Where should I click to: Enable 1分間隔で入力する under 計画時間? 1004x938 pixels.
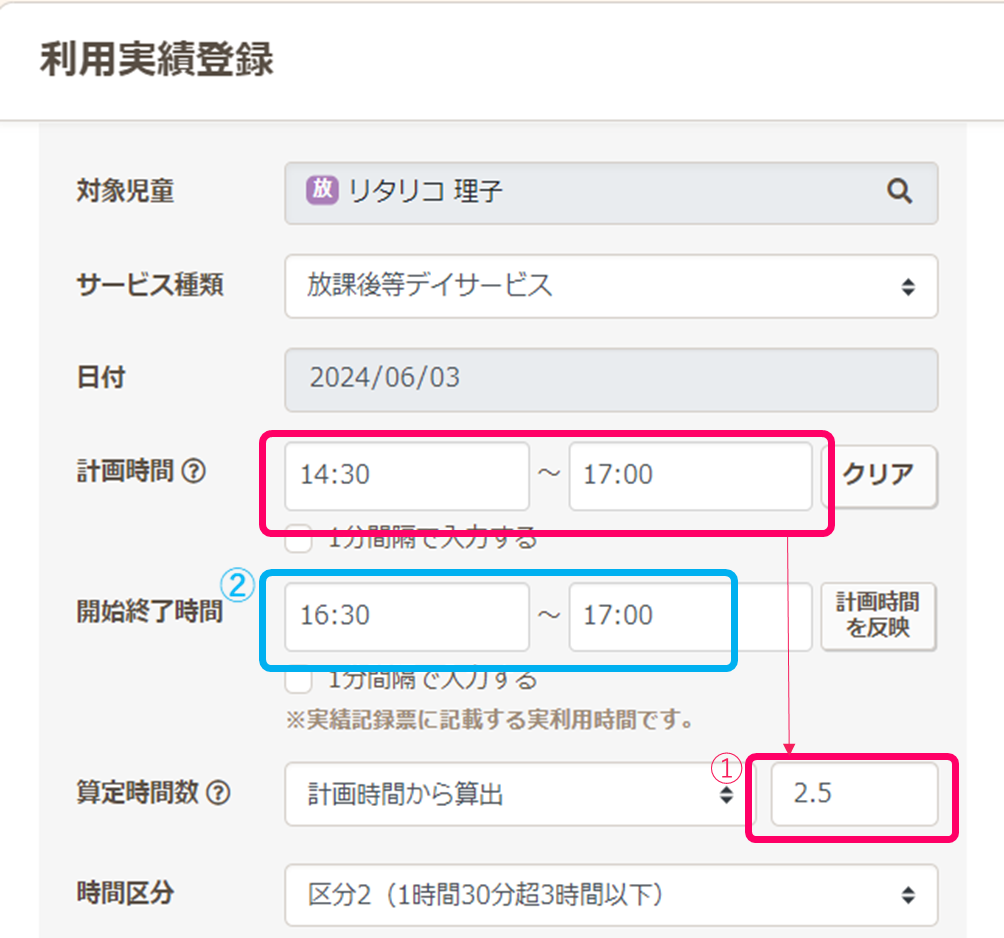coord(298,539)
